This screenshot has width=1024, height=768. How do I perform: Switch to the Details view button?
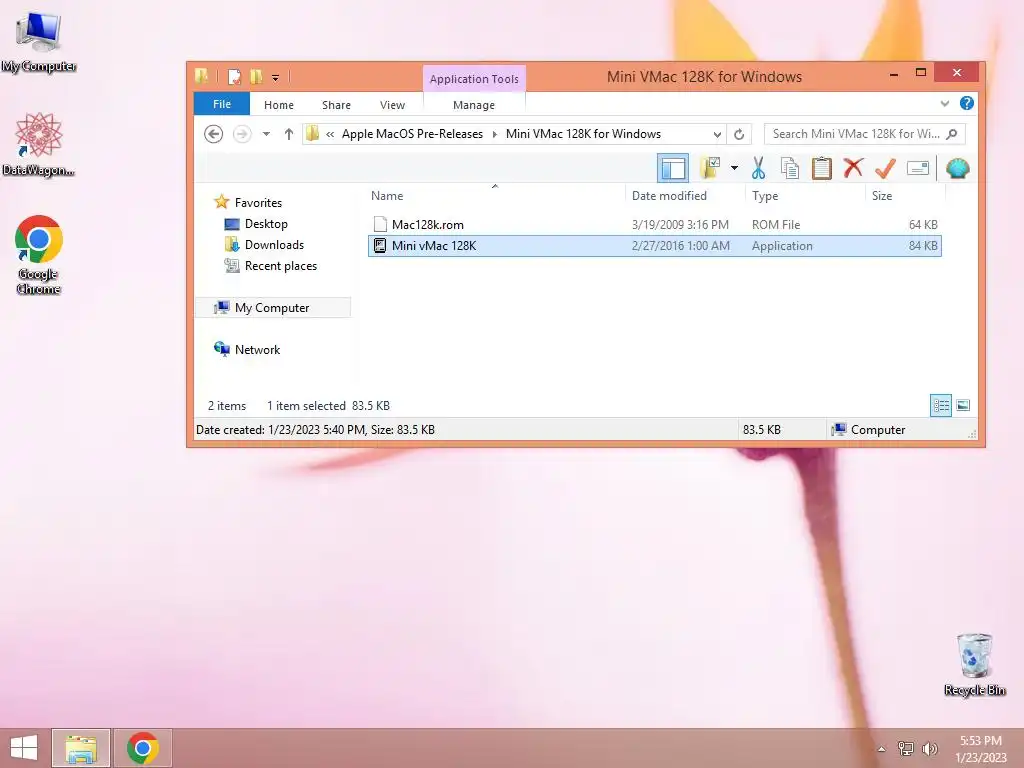coord(941,406)
